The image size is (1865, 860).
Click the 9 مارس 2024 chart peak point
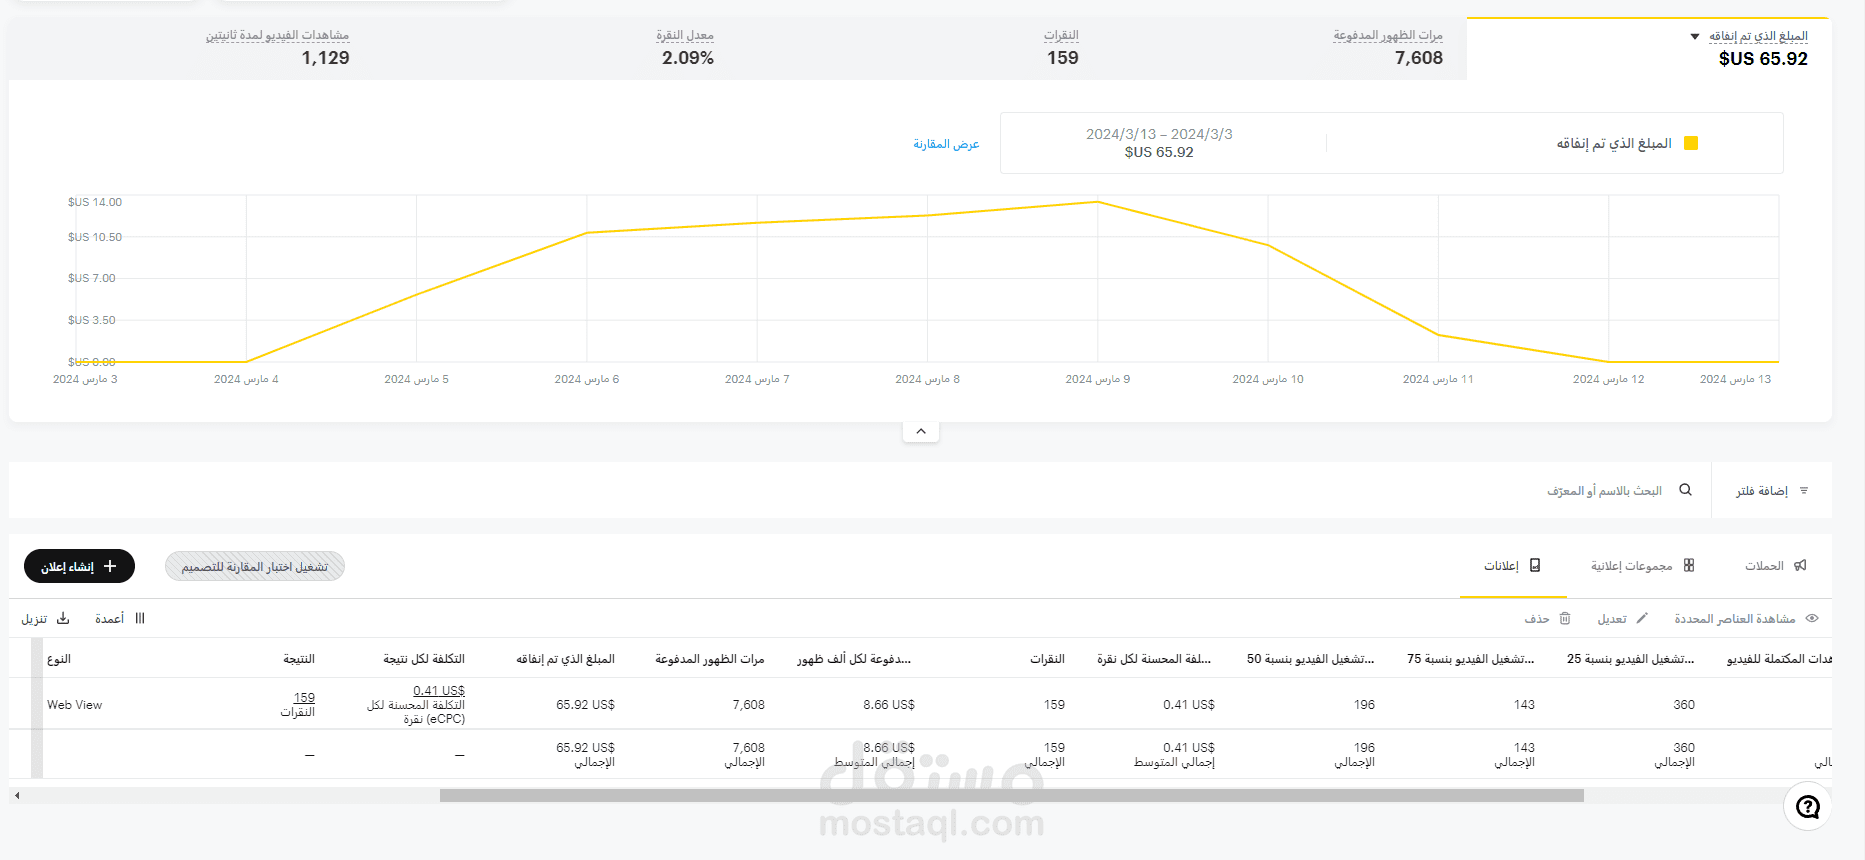pyautogui.click(x=1097, y=202)
